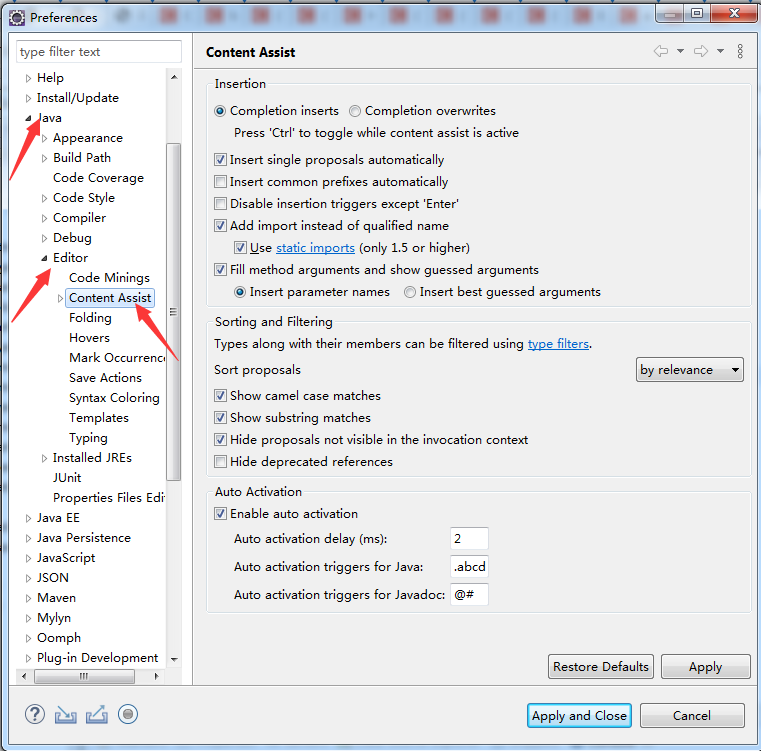Open the back history dropdown arrow
The height and width of the screenshot is (751, 761).
(x=680, y=51)
